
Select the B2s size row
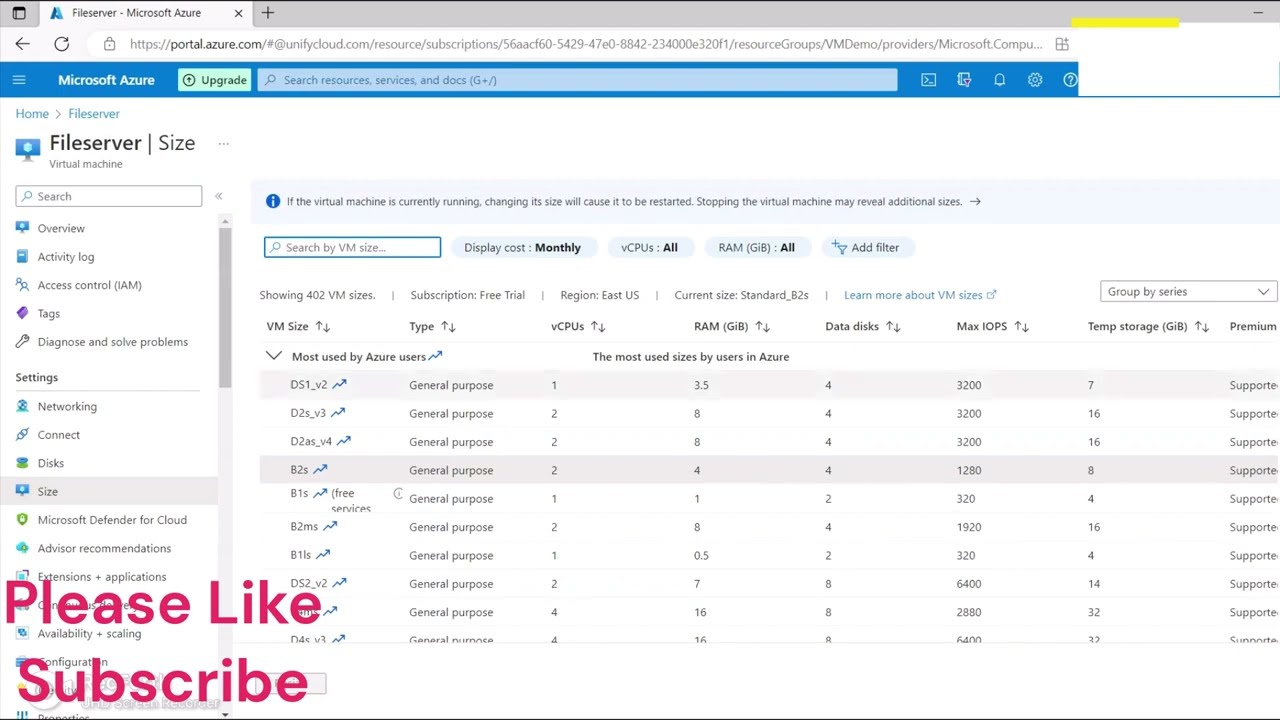tap(769, 470)
